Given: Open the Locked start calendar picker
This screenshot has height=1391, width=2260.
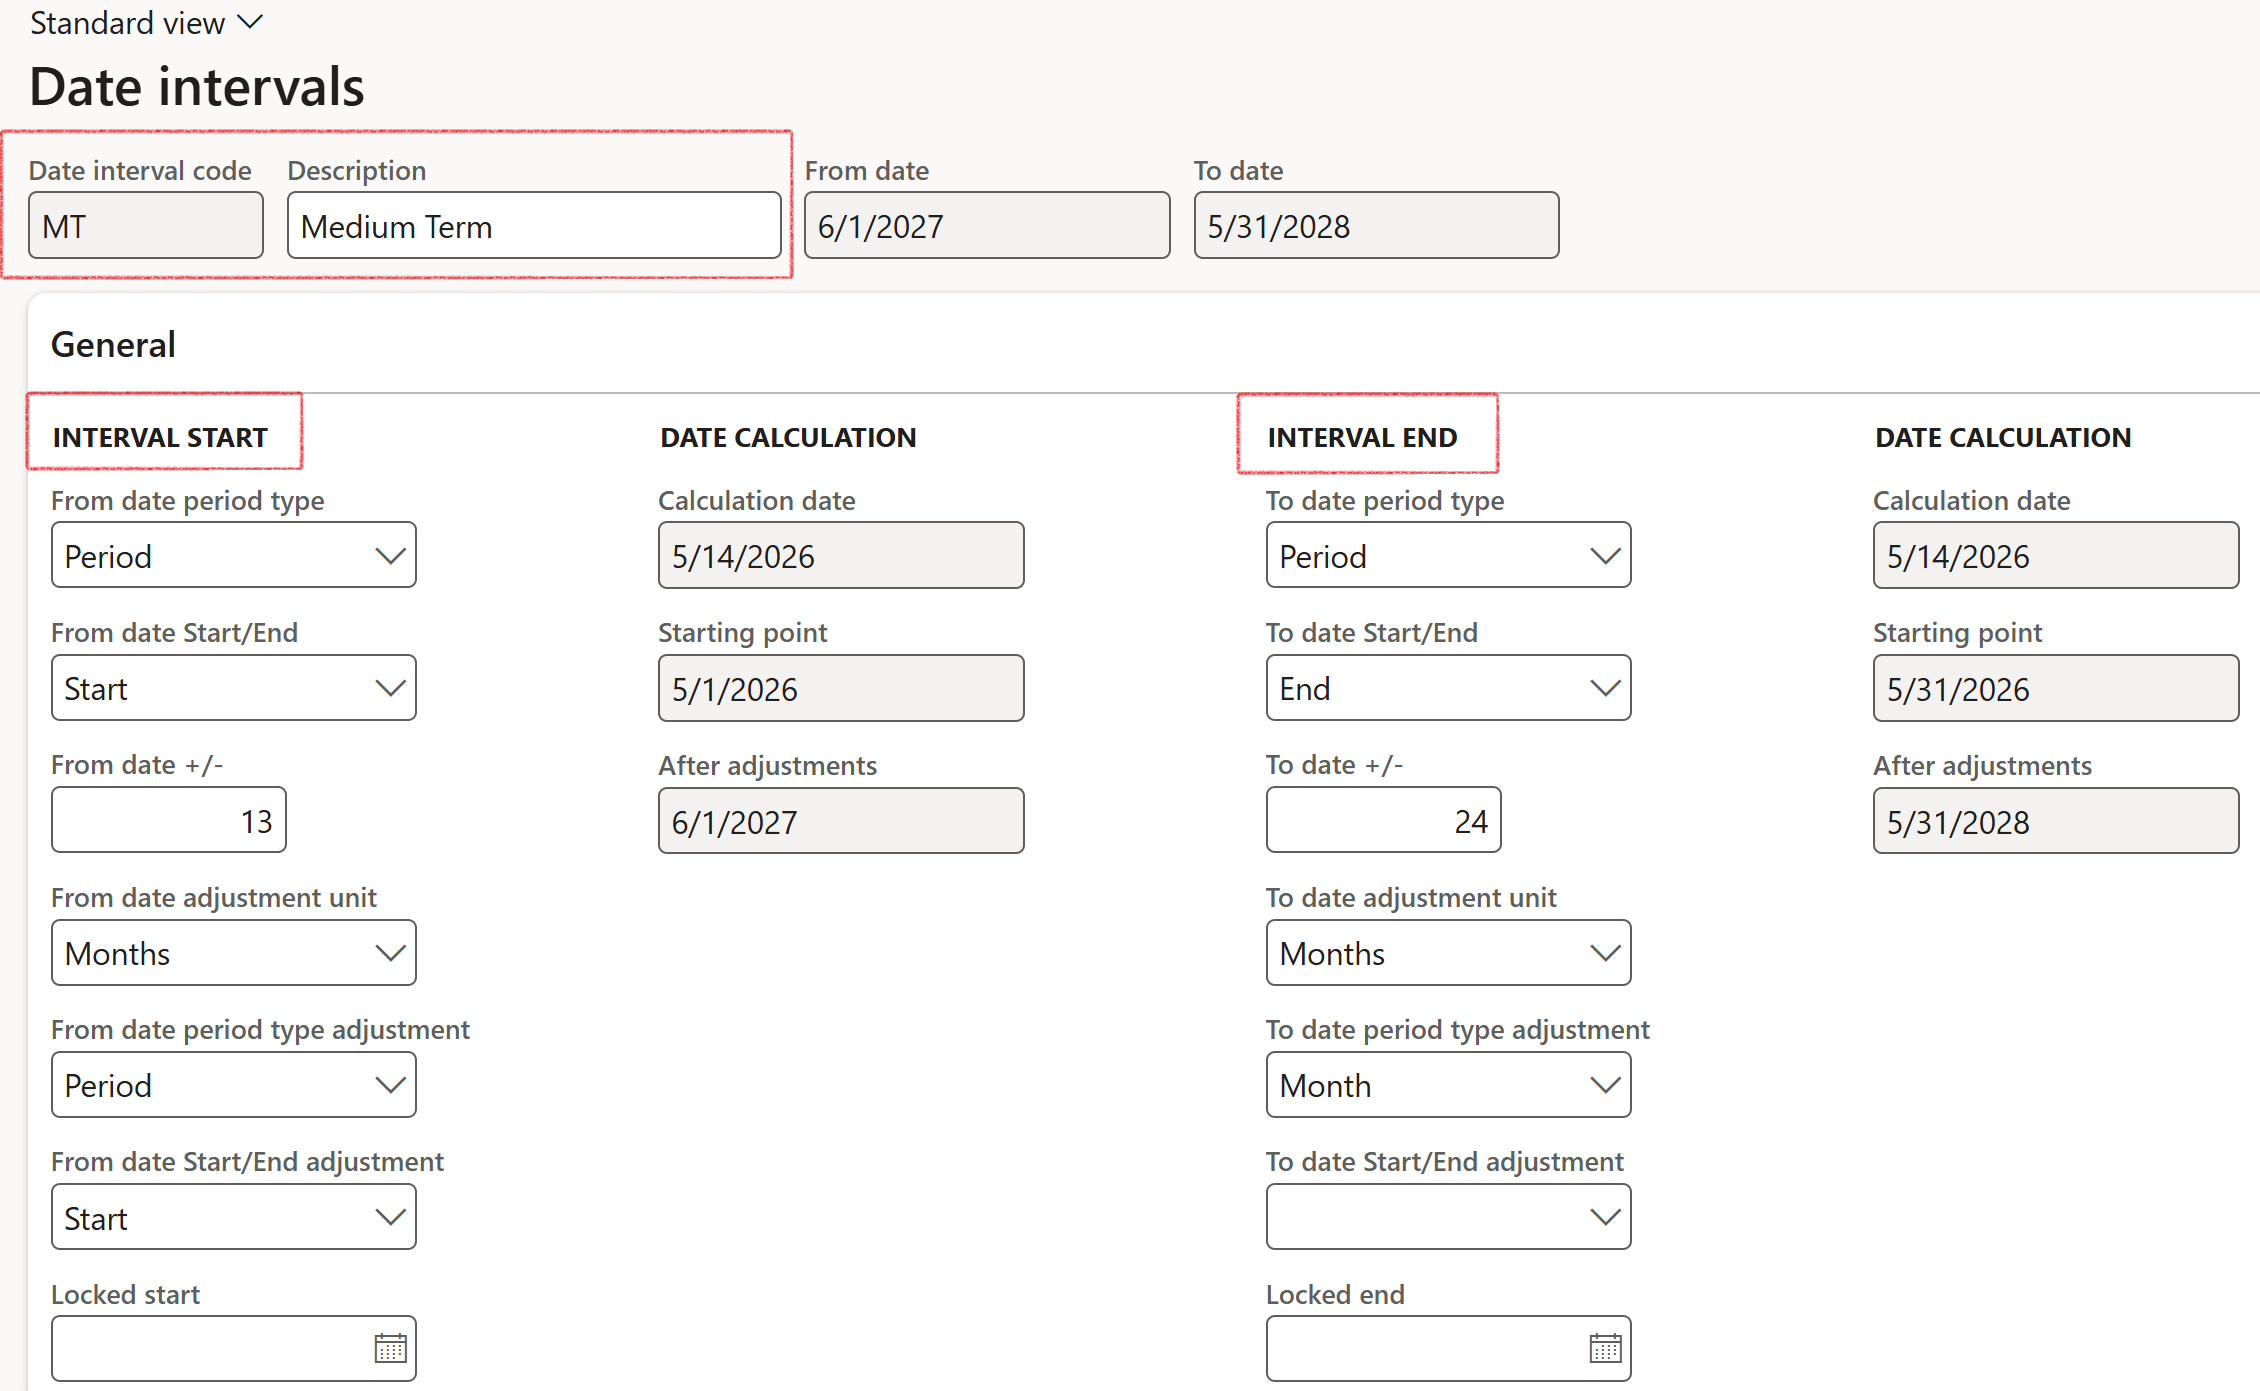Looking at the screenshot, I should click(390, 1348).
